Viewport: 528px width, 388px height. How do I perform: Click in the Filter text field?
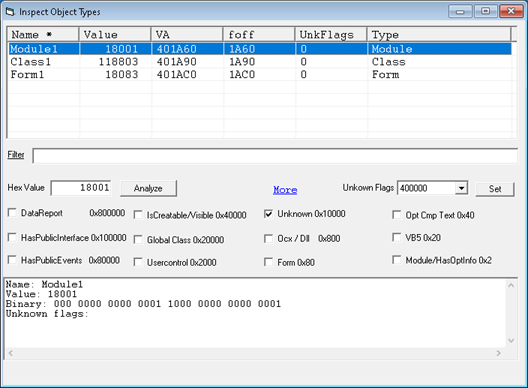[275, 156]
